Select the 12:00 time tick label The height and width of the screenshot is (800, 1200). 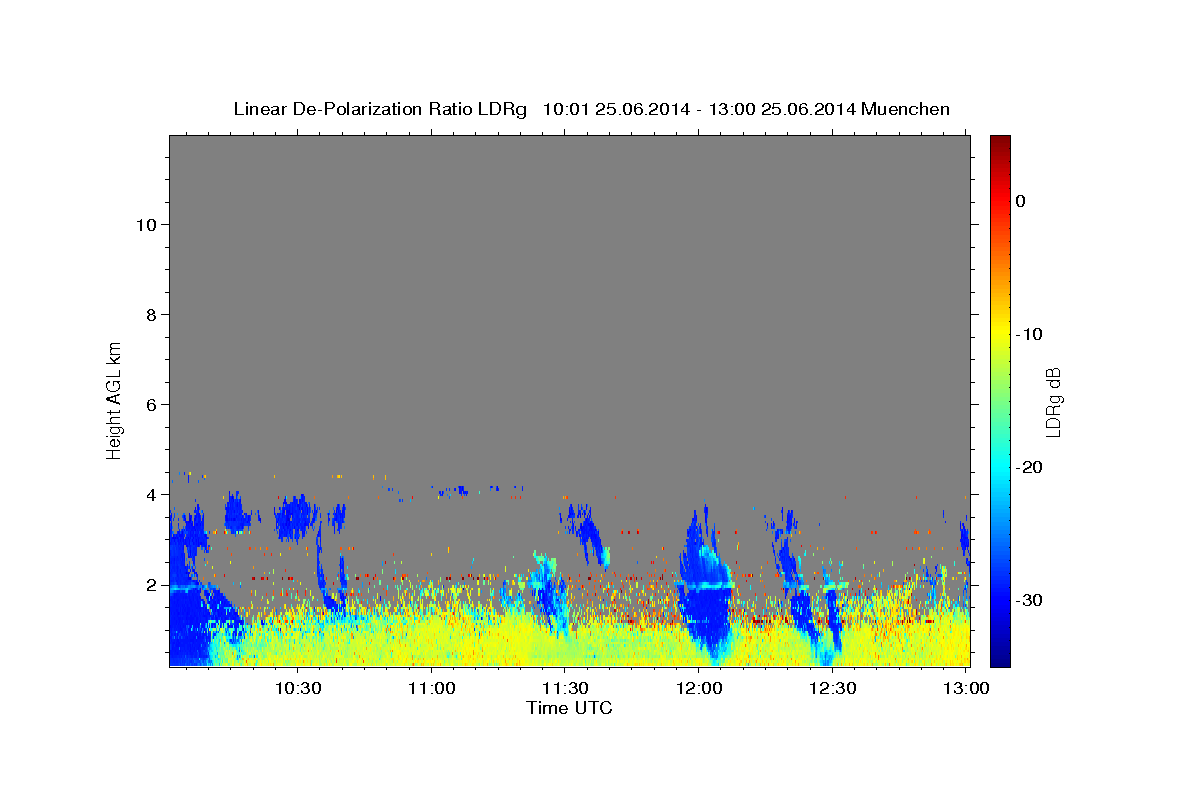(x=699, y=688)
